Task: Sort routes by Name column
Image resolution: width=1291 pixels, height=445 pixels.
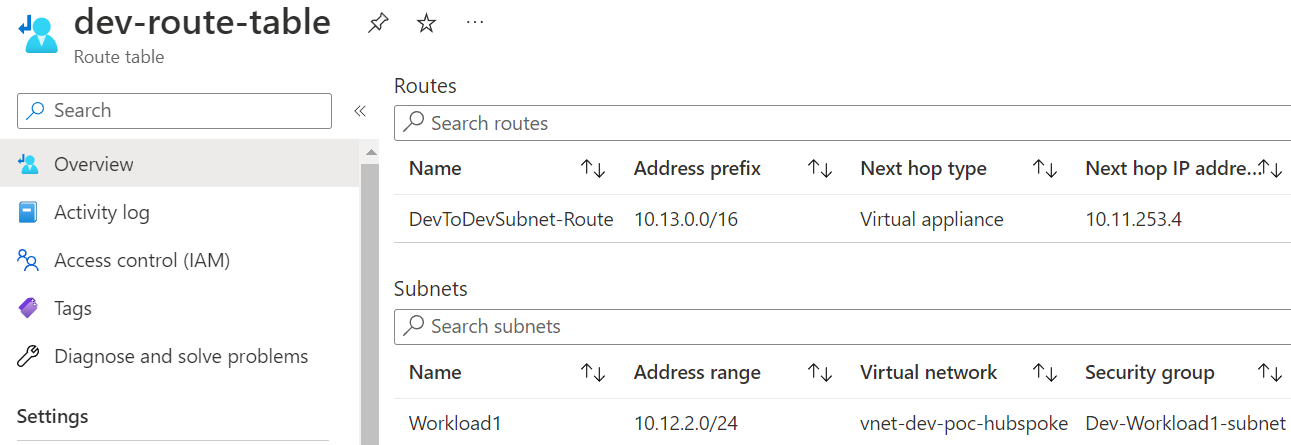Action: click(x=593, y=170)
